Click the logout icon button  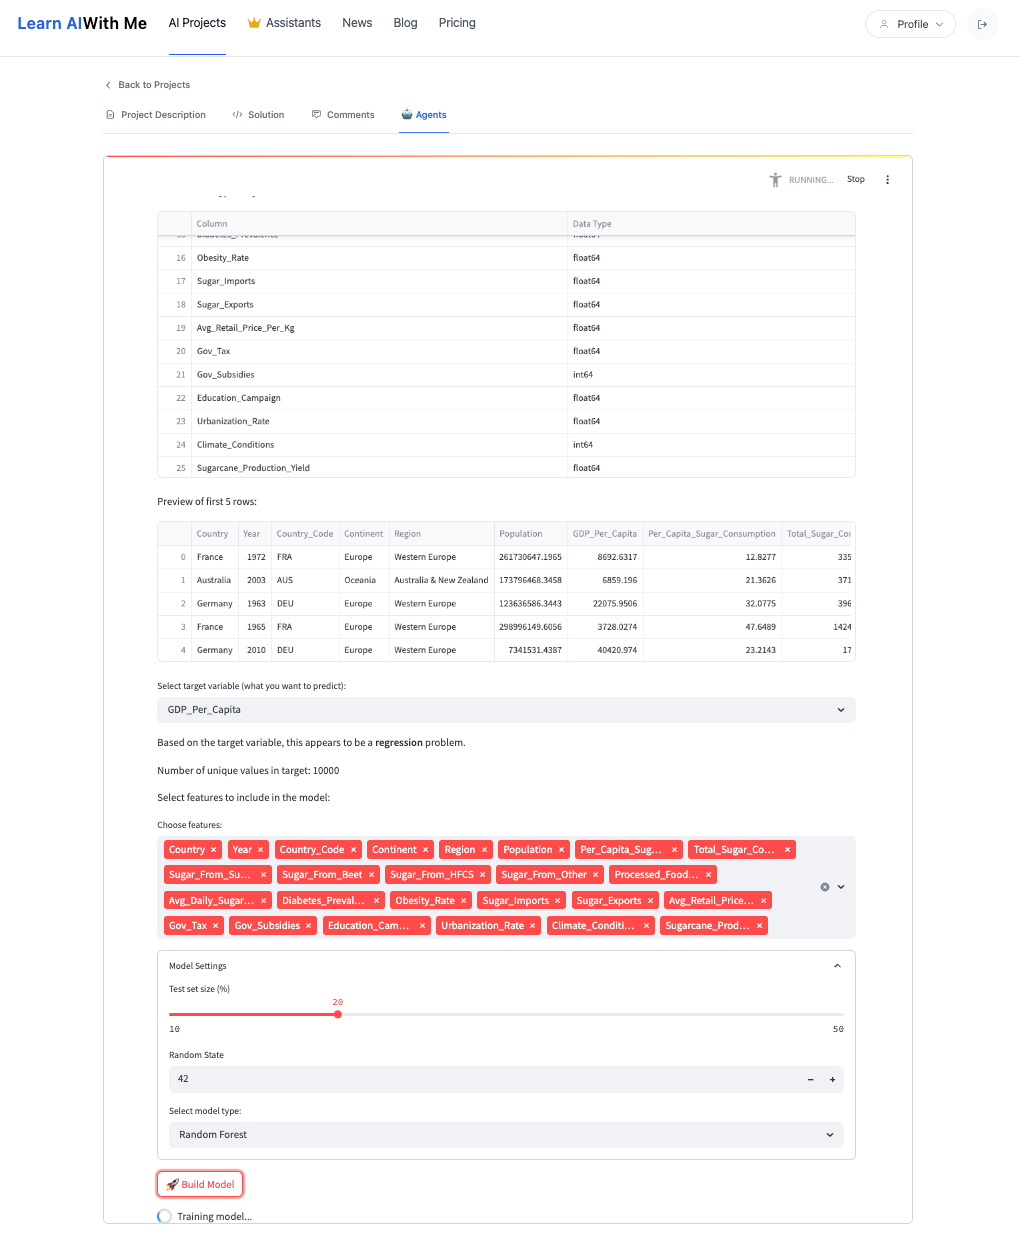(x=982, y=24)
